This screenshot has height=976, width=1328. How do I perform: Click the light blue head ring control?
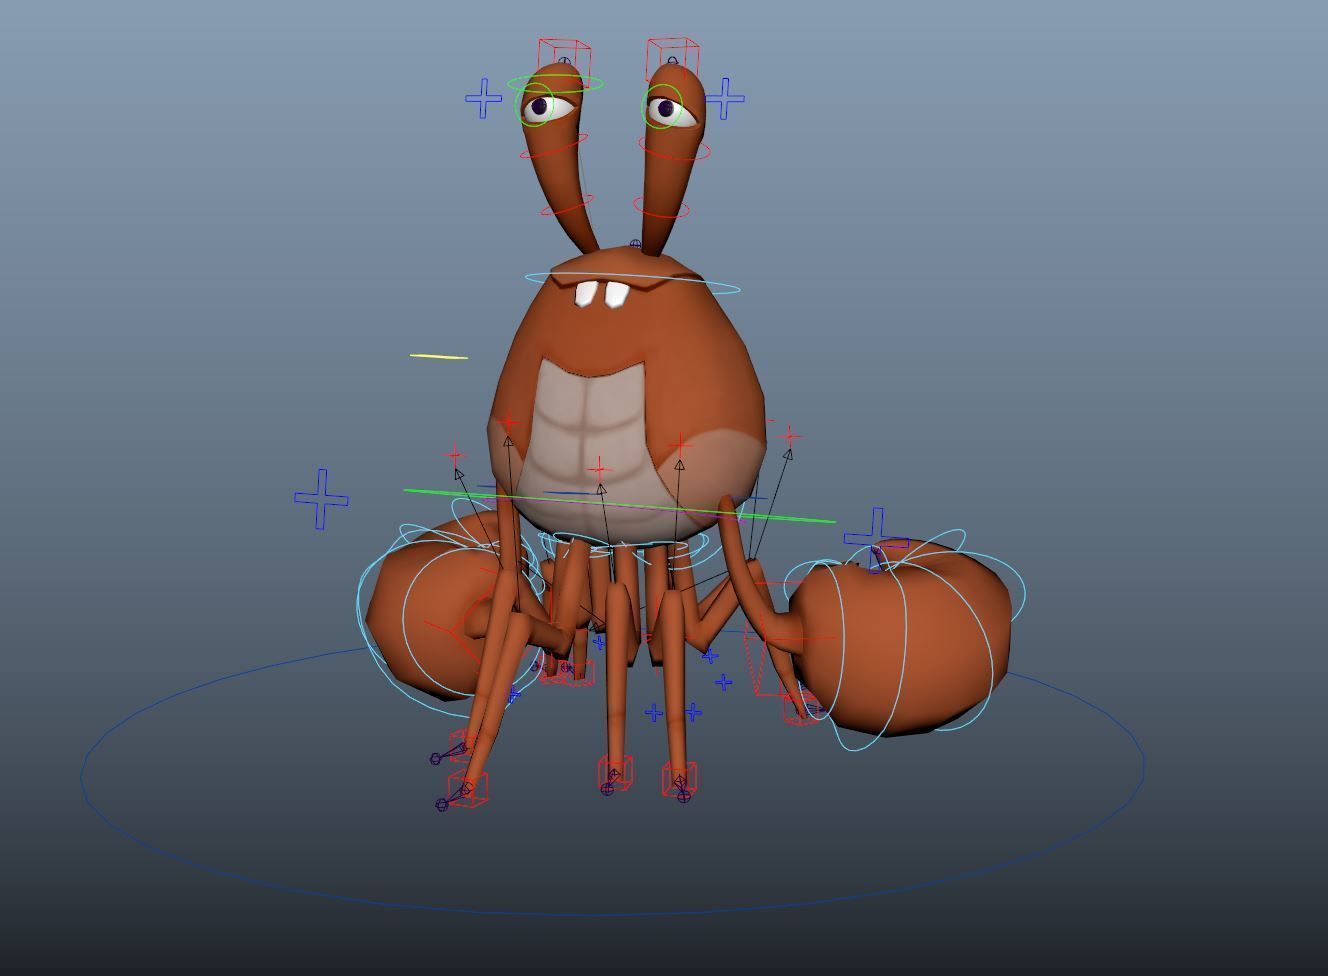[633, 283]
